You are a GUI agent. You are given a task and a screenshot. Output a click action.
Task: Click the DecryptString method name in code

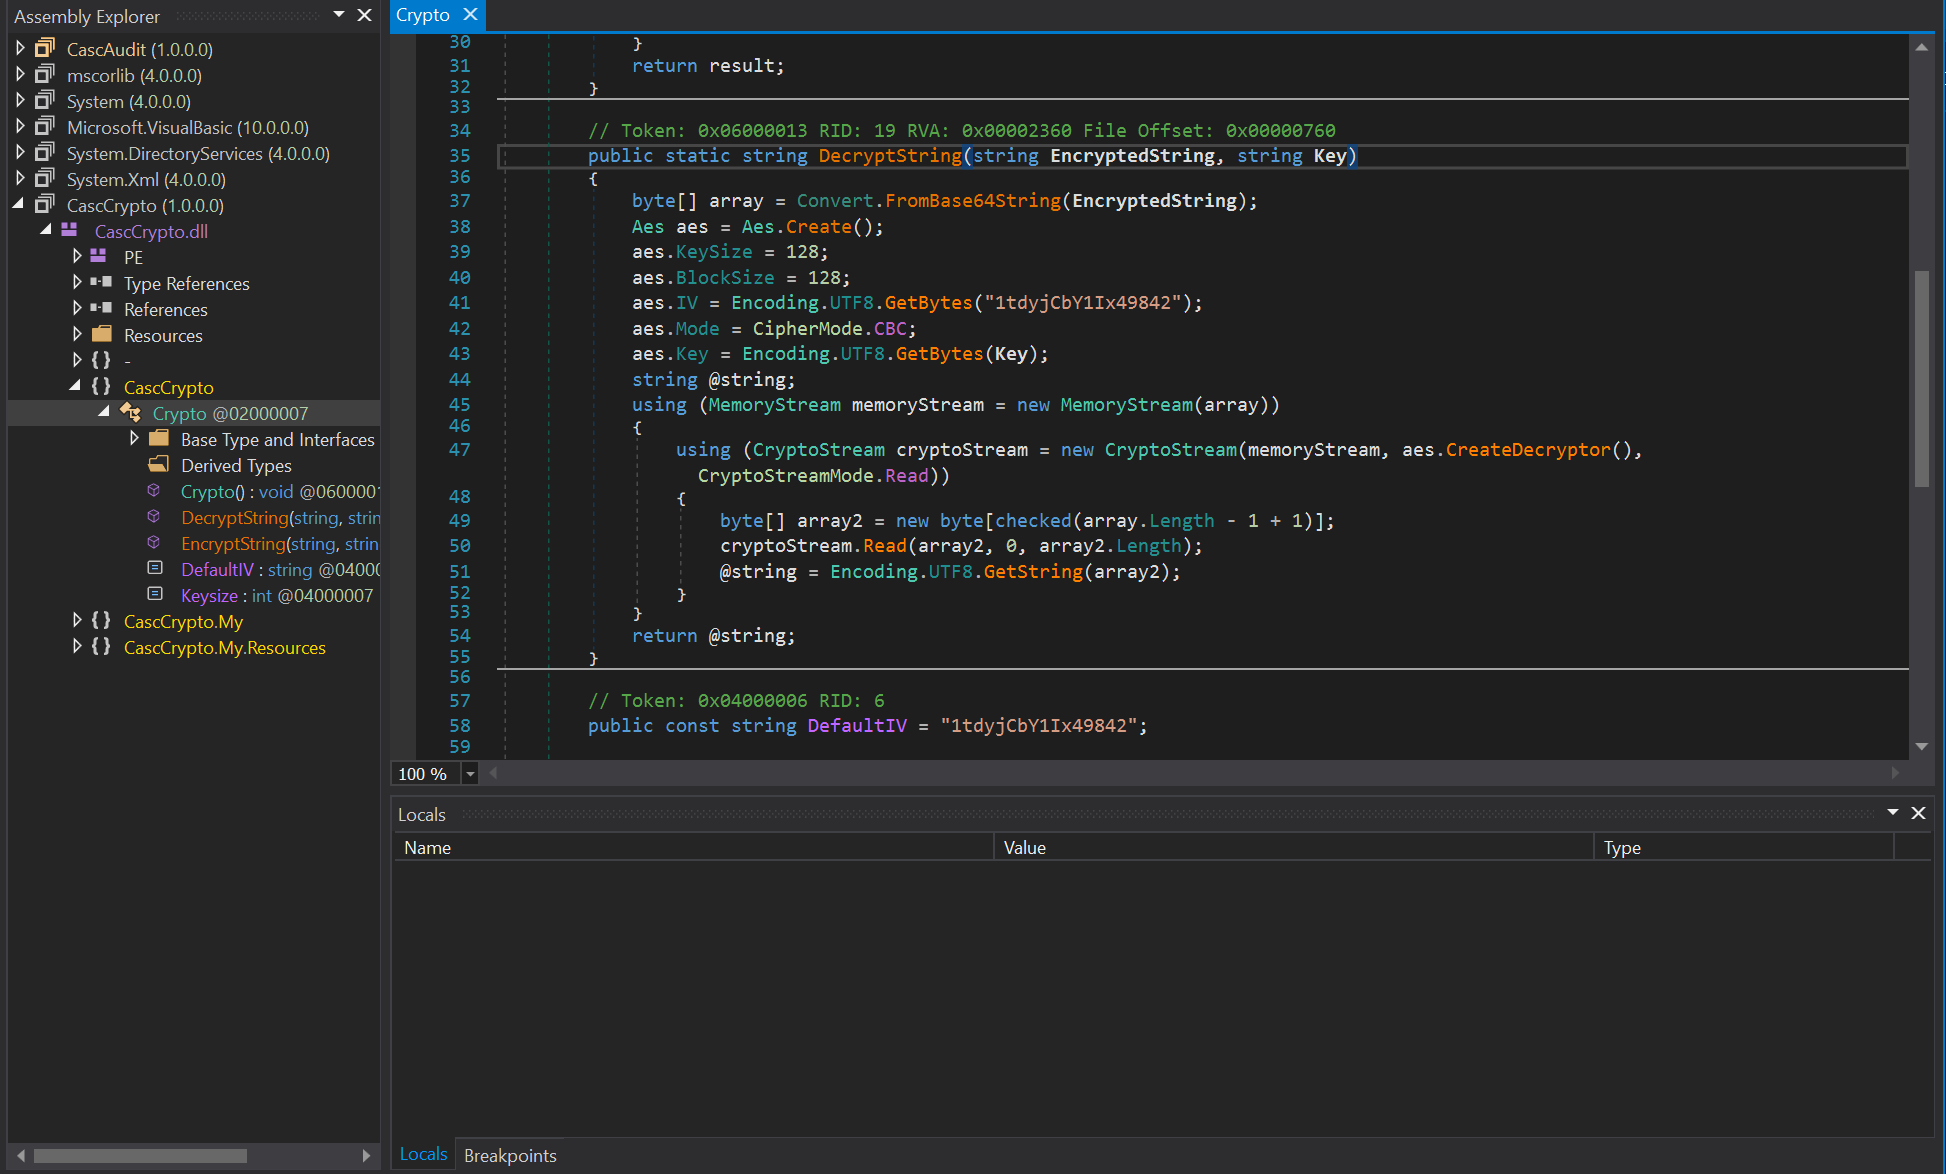[889, 156]
